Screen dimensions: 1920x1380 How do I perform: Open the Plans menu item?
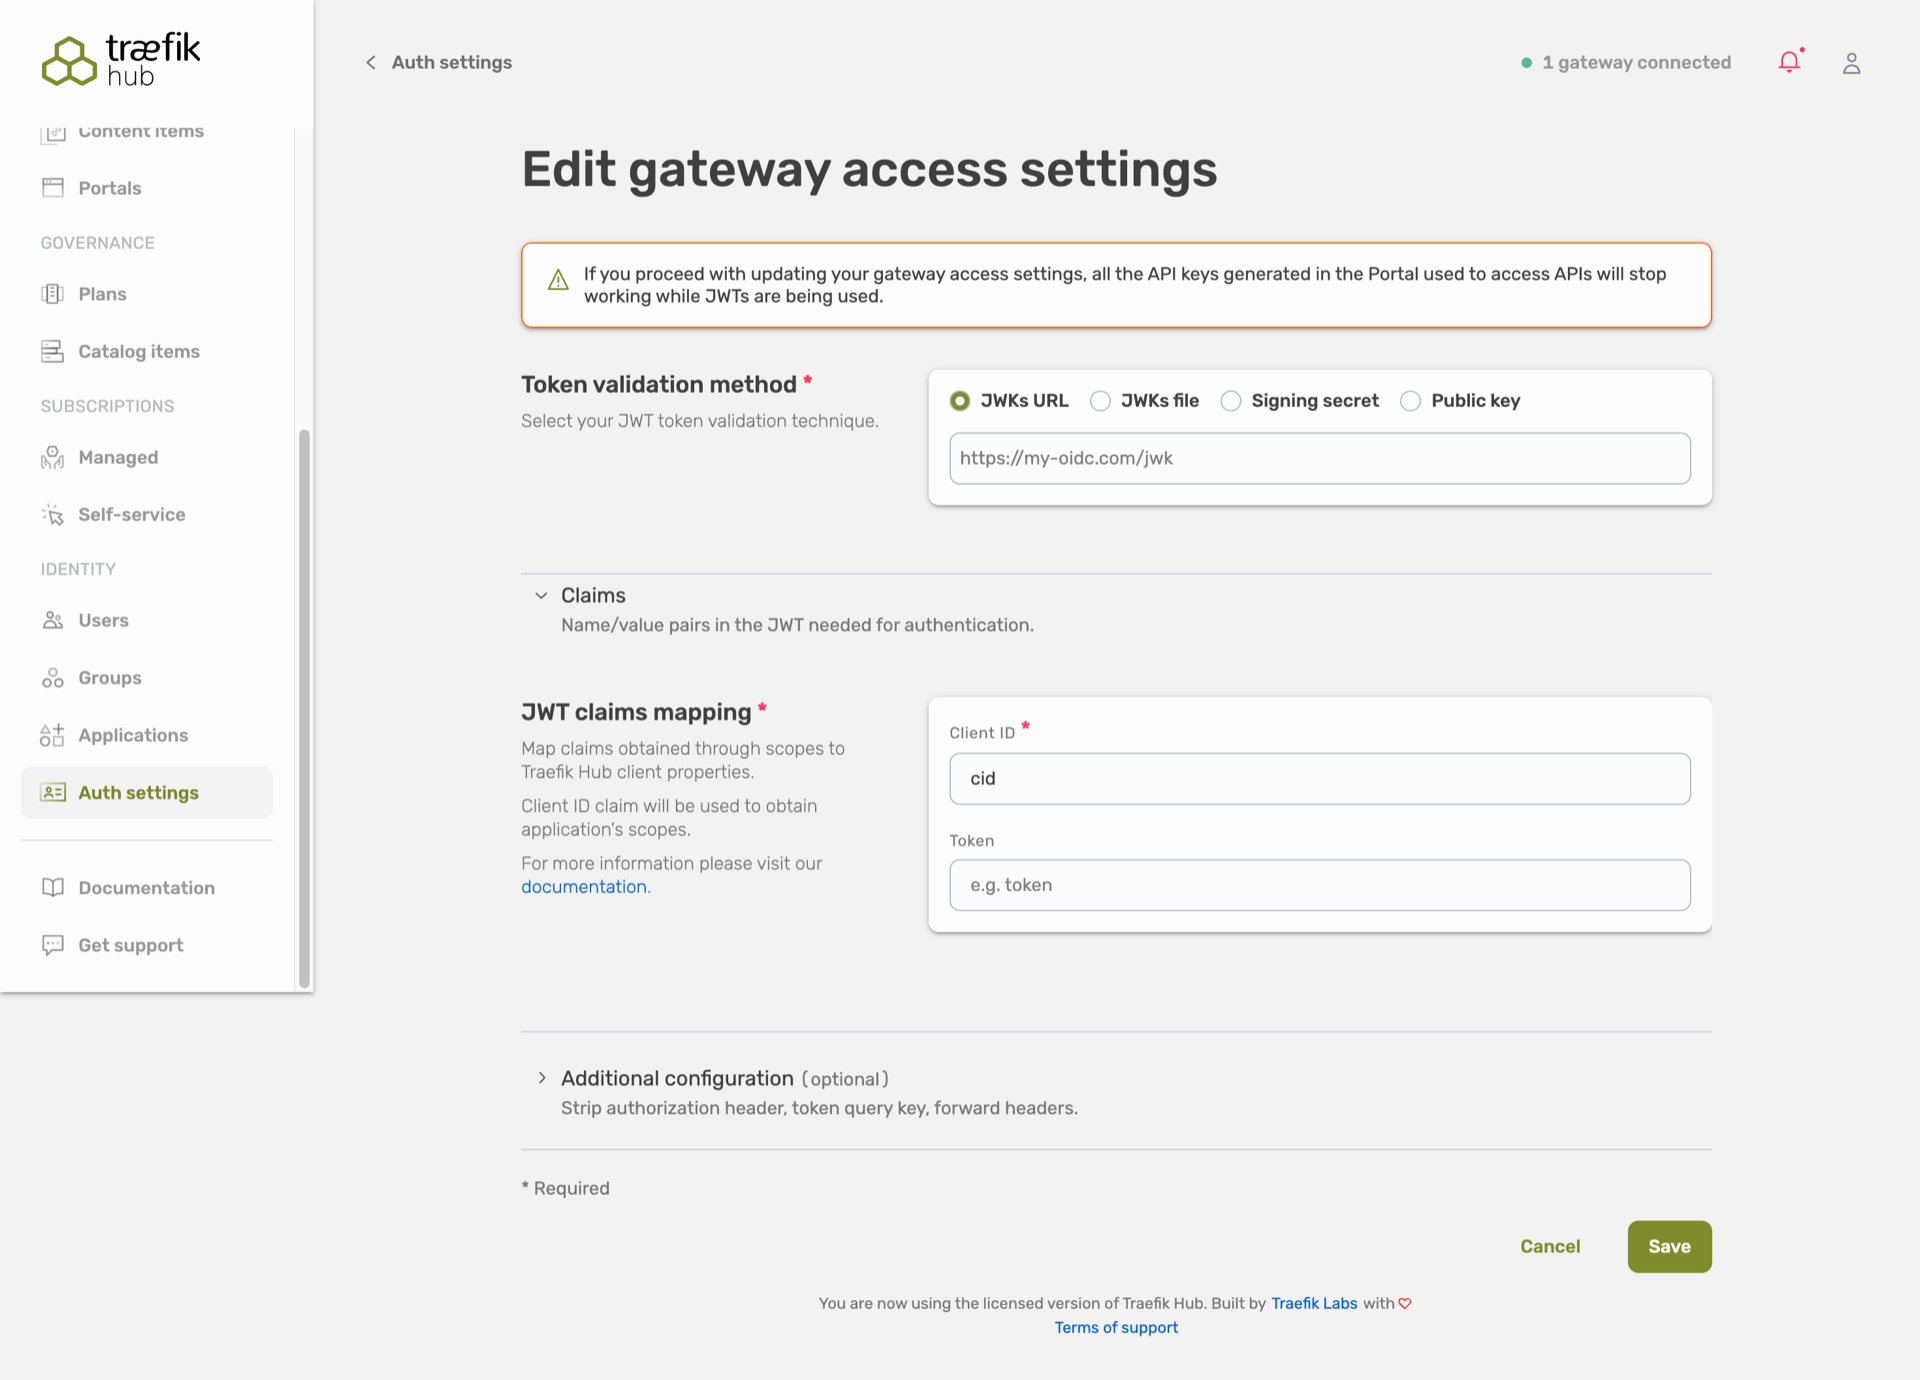coord(147,294)
